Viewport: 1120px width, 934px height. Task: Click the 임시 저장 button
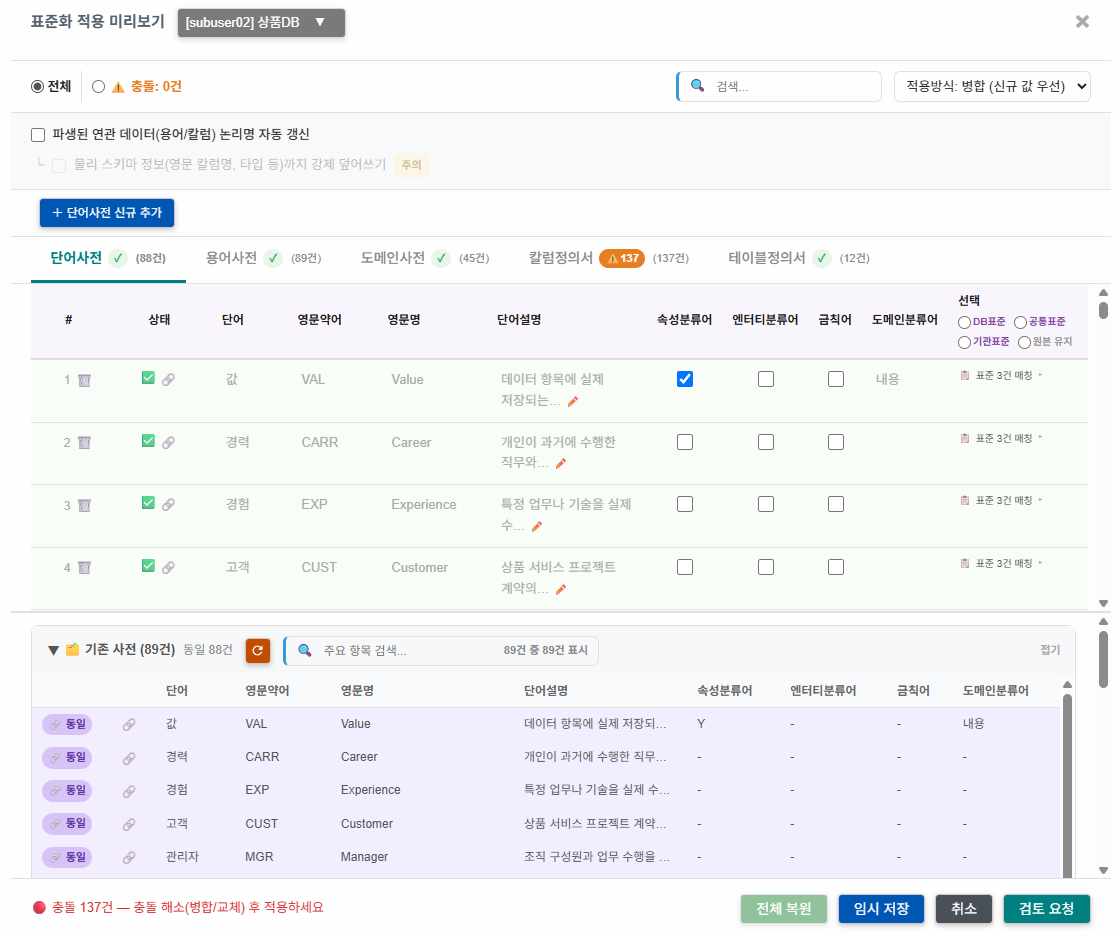[881, 909]
